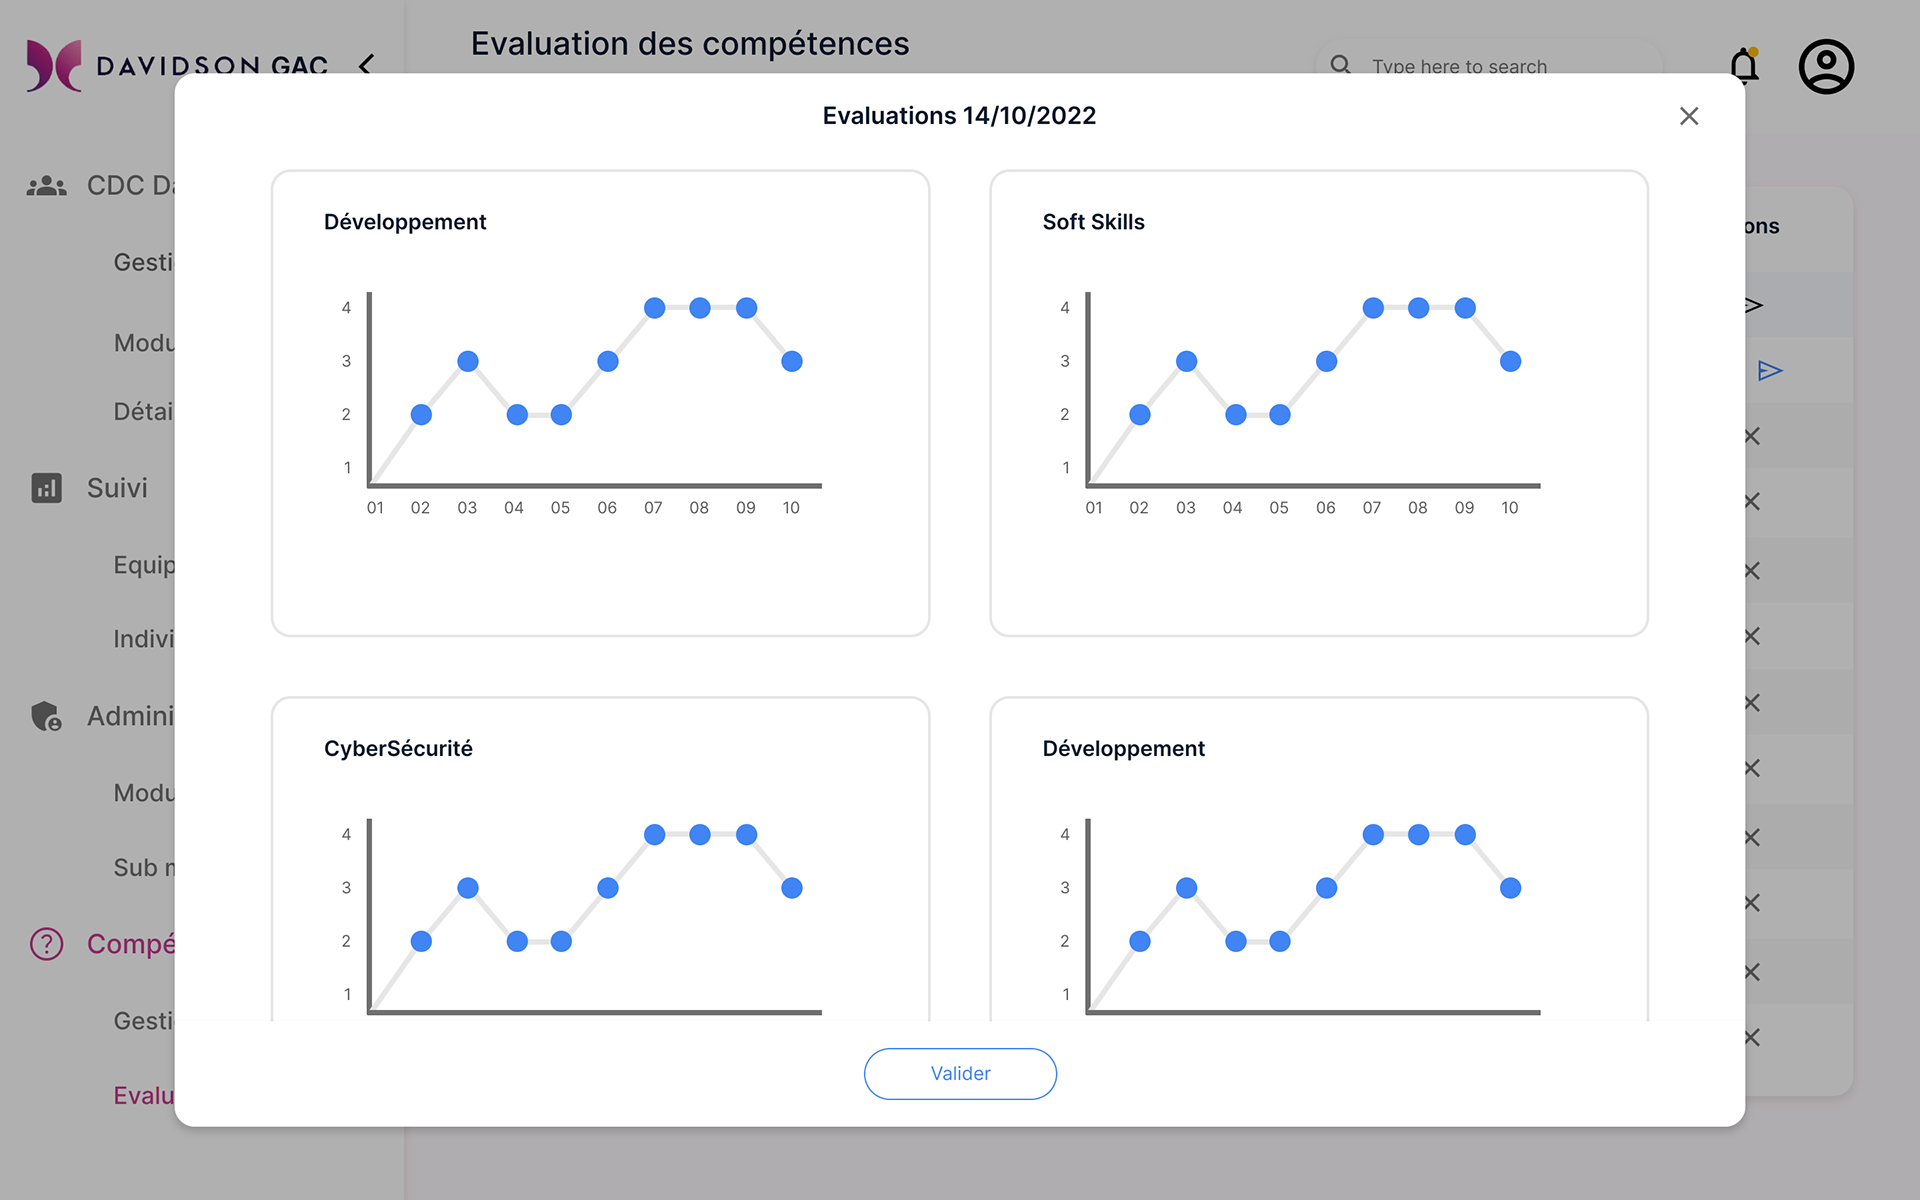The image size is (1920, 1200).
Task: Click the Compétences question mark icon
Action: (46, 944)
